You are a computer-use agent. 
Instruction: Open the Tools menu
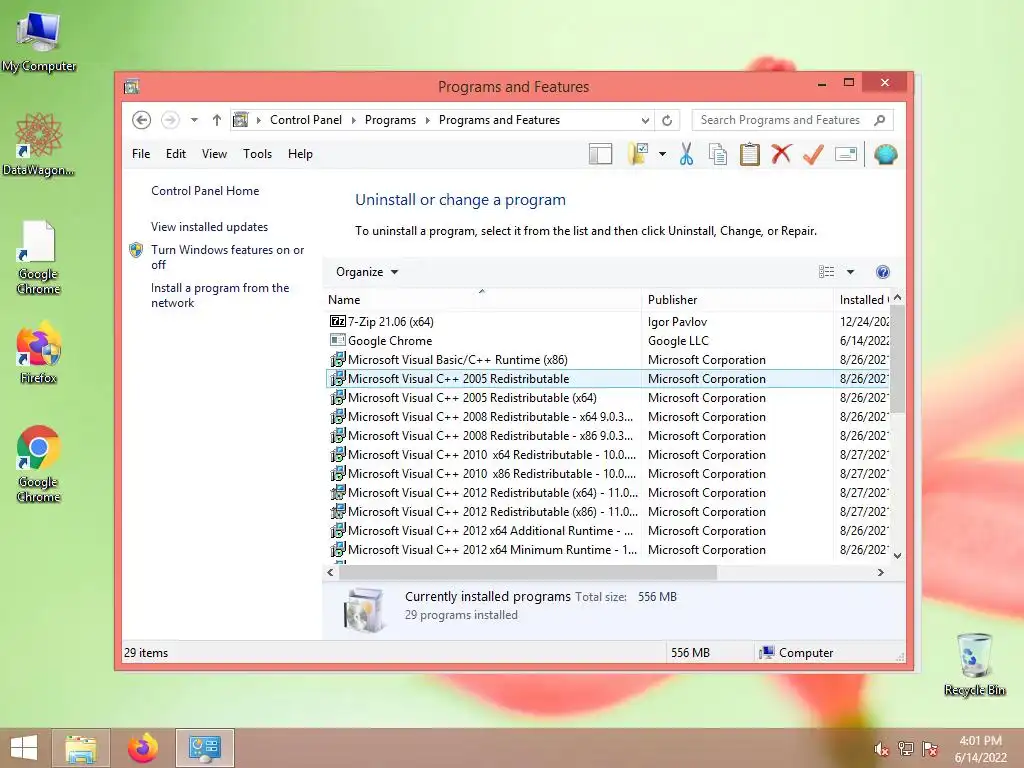point(257,154)
